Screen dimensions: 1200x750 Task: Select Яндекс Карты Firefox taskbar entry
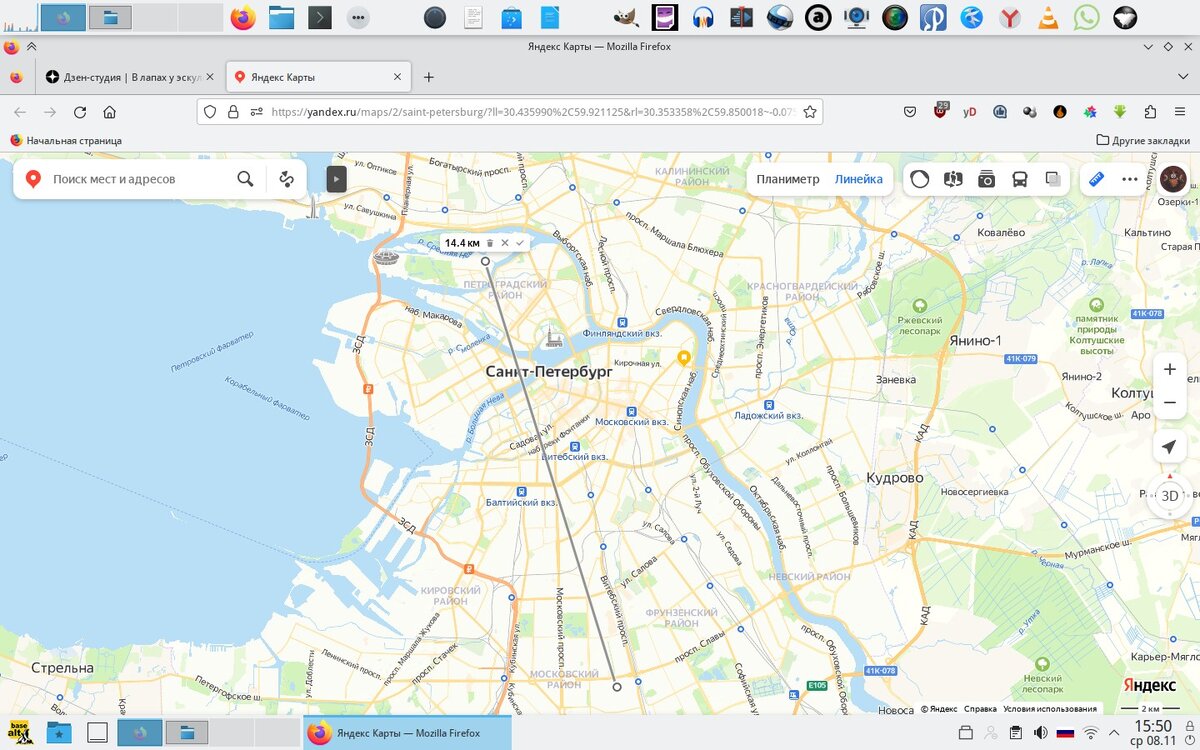(407, 733)
